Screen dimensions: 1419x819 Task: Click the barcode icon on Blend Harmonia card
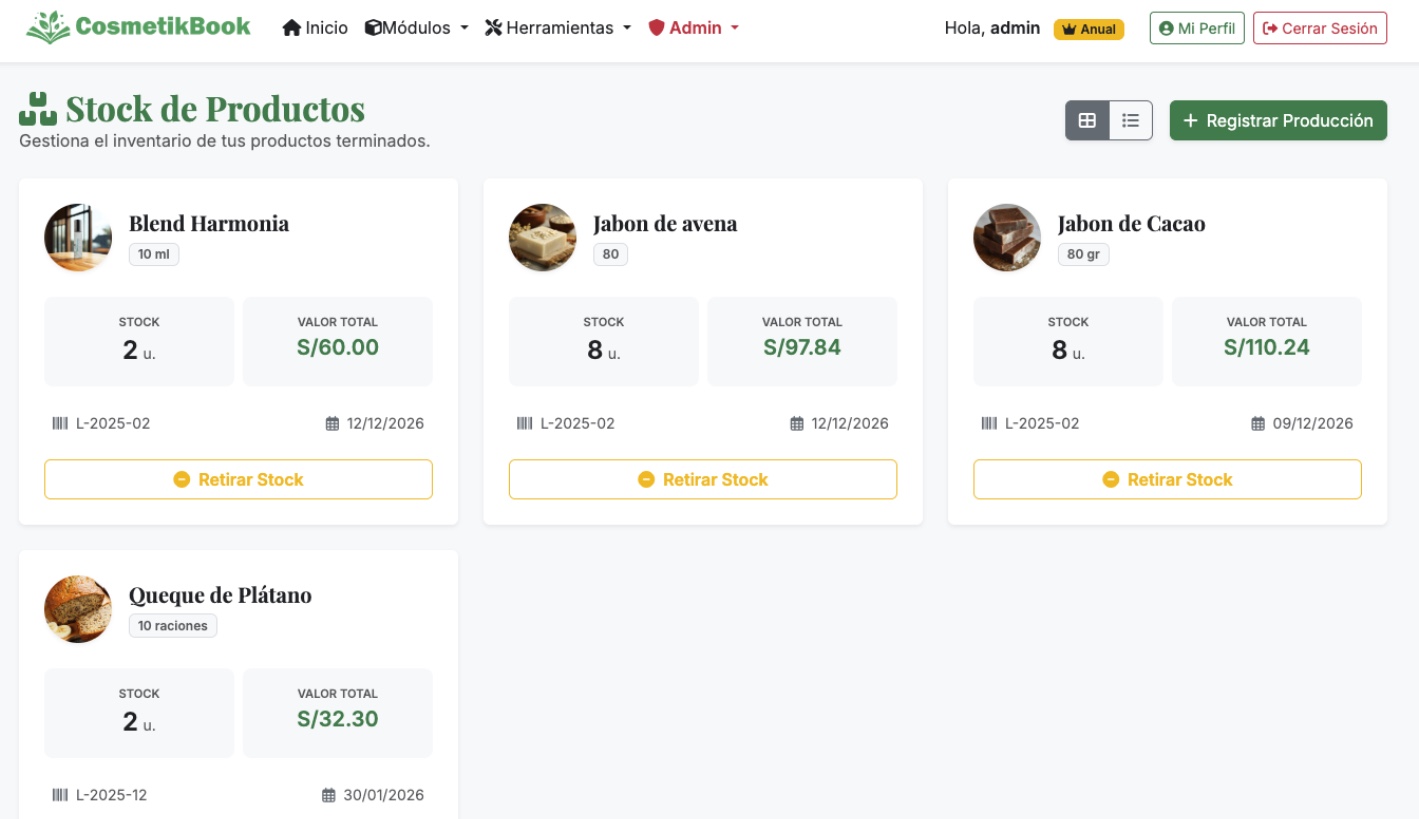pos(61,423)
